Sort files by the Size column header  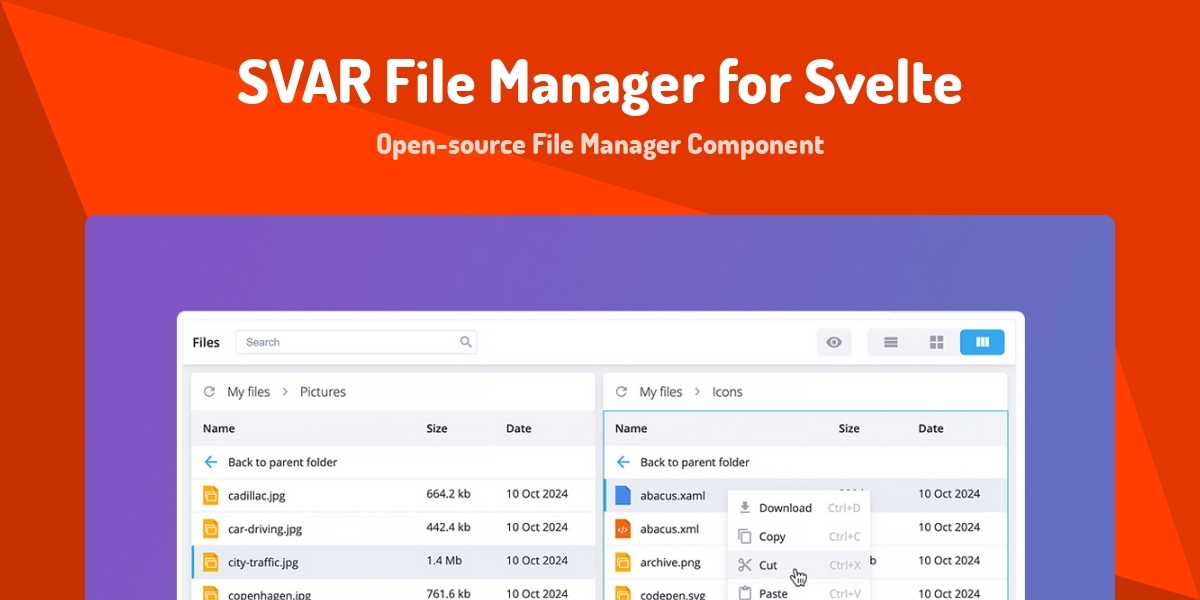(436, 428)
